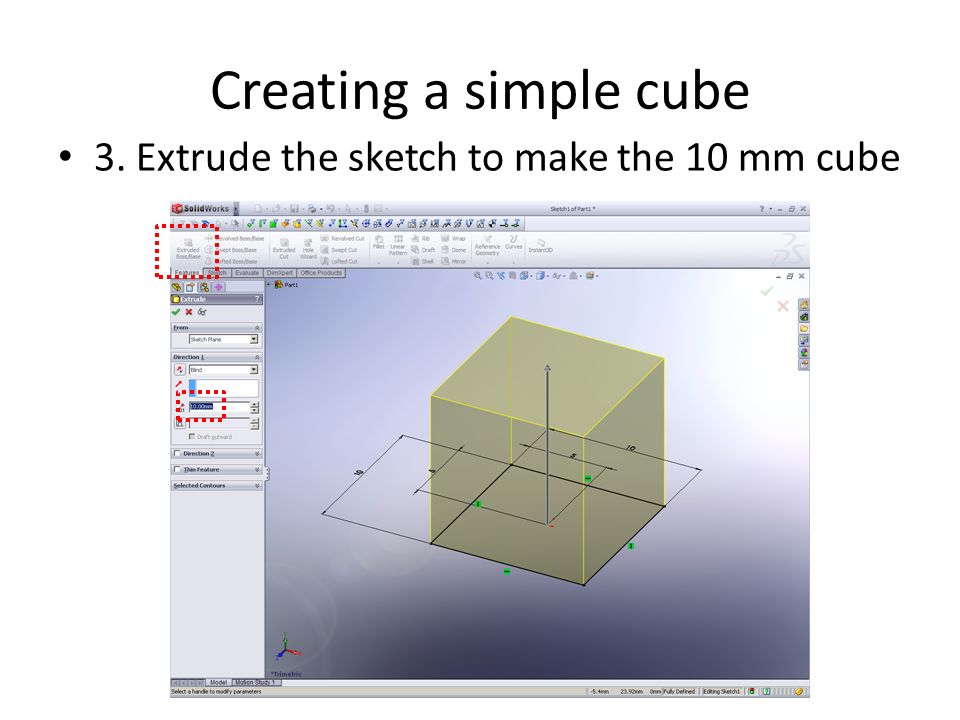Image resolution: width=960 pixels, height=720 pixels.
Task: Click the depth value field 10.00mm
Action: 219,407
